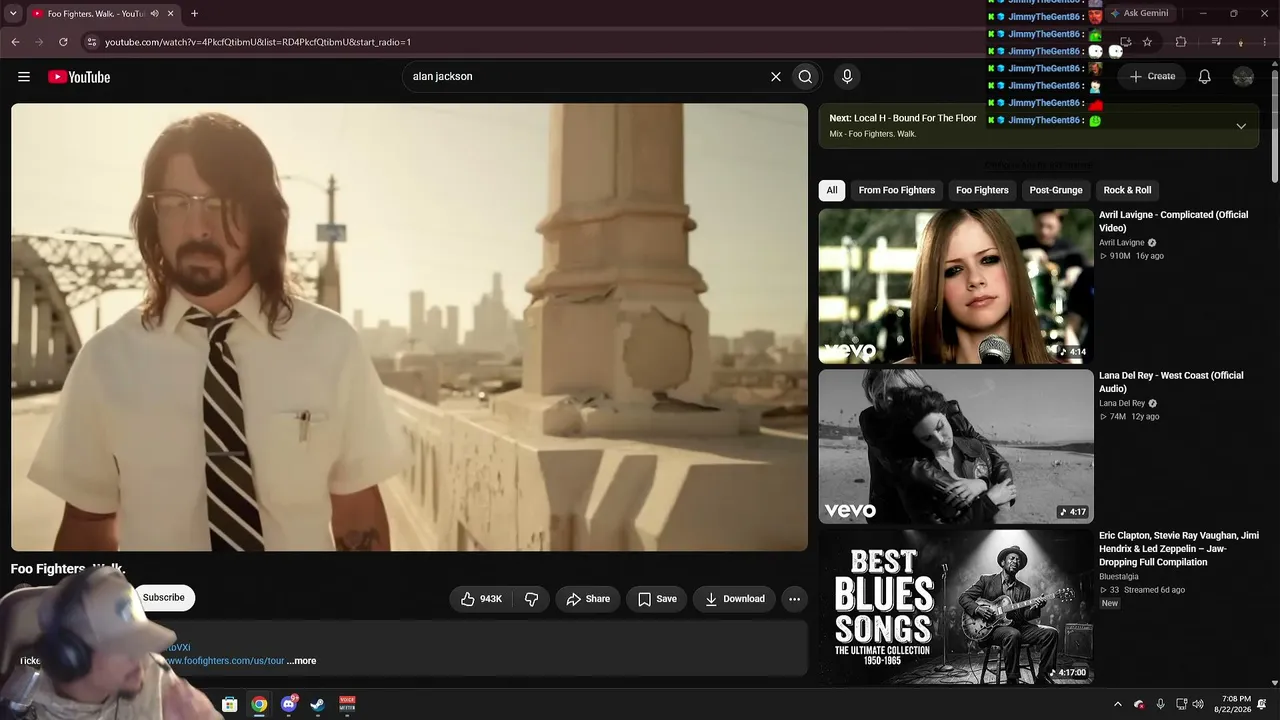Subscribe to the channel
Image resolution: width=1280 pixels, height=720 pixels.
(163, 598)
